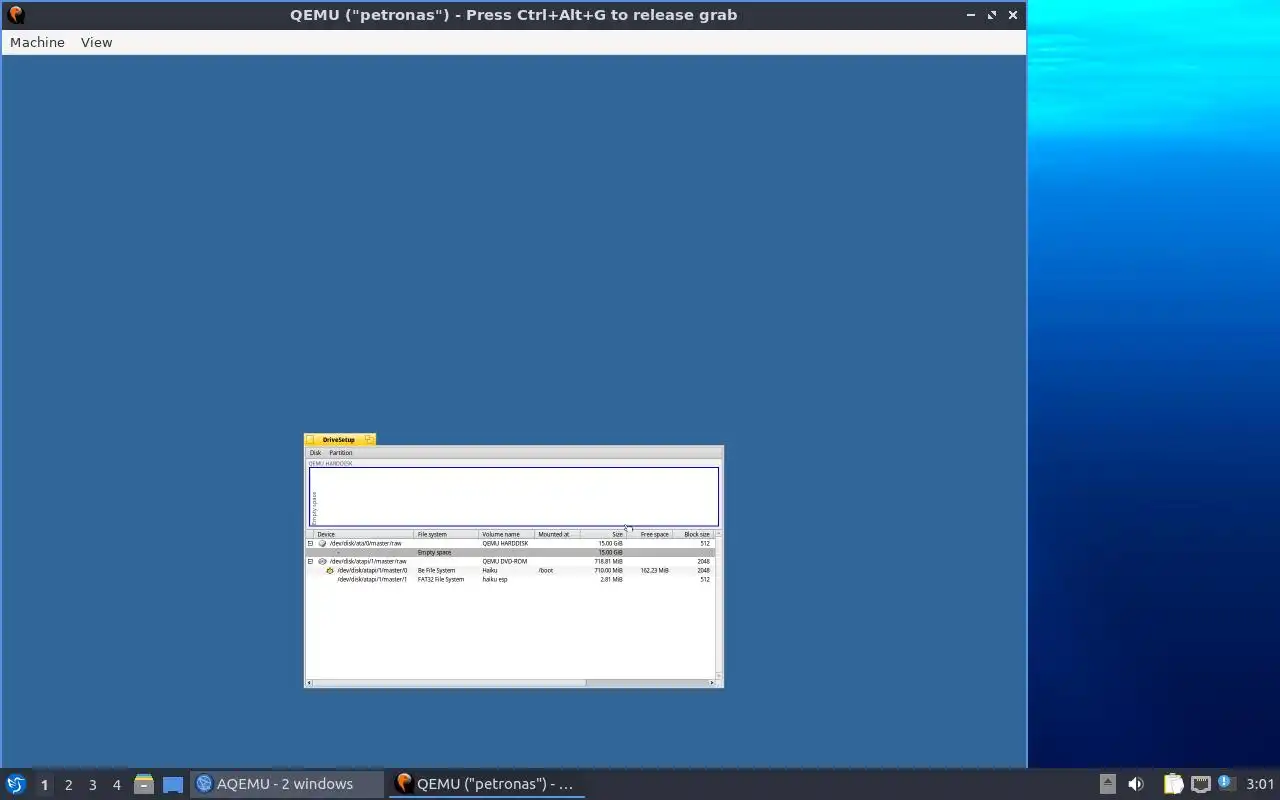Switch to workspace 3

tap(92, 784)
